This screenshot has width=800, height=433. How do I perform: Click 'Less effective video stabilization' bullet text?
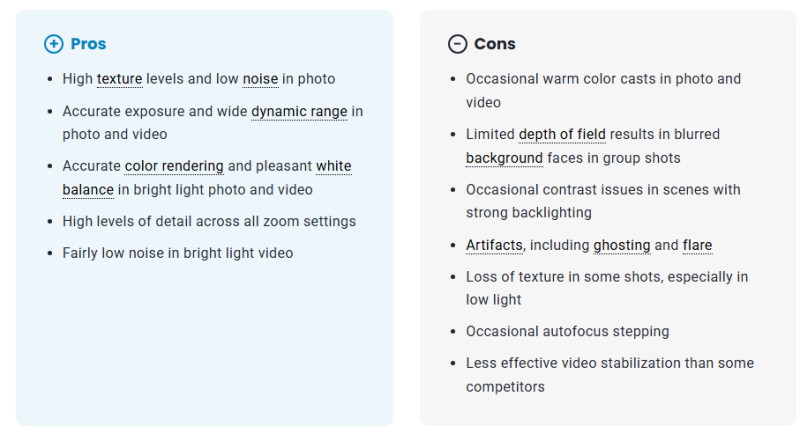click(x=610, y=375)
